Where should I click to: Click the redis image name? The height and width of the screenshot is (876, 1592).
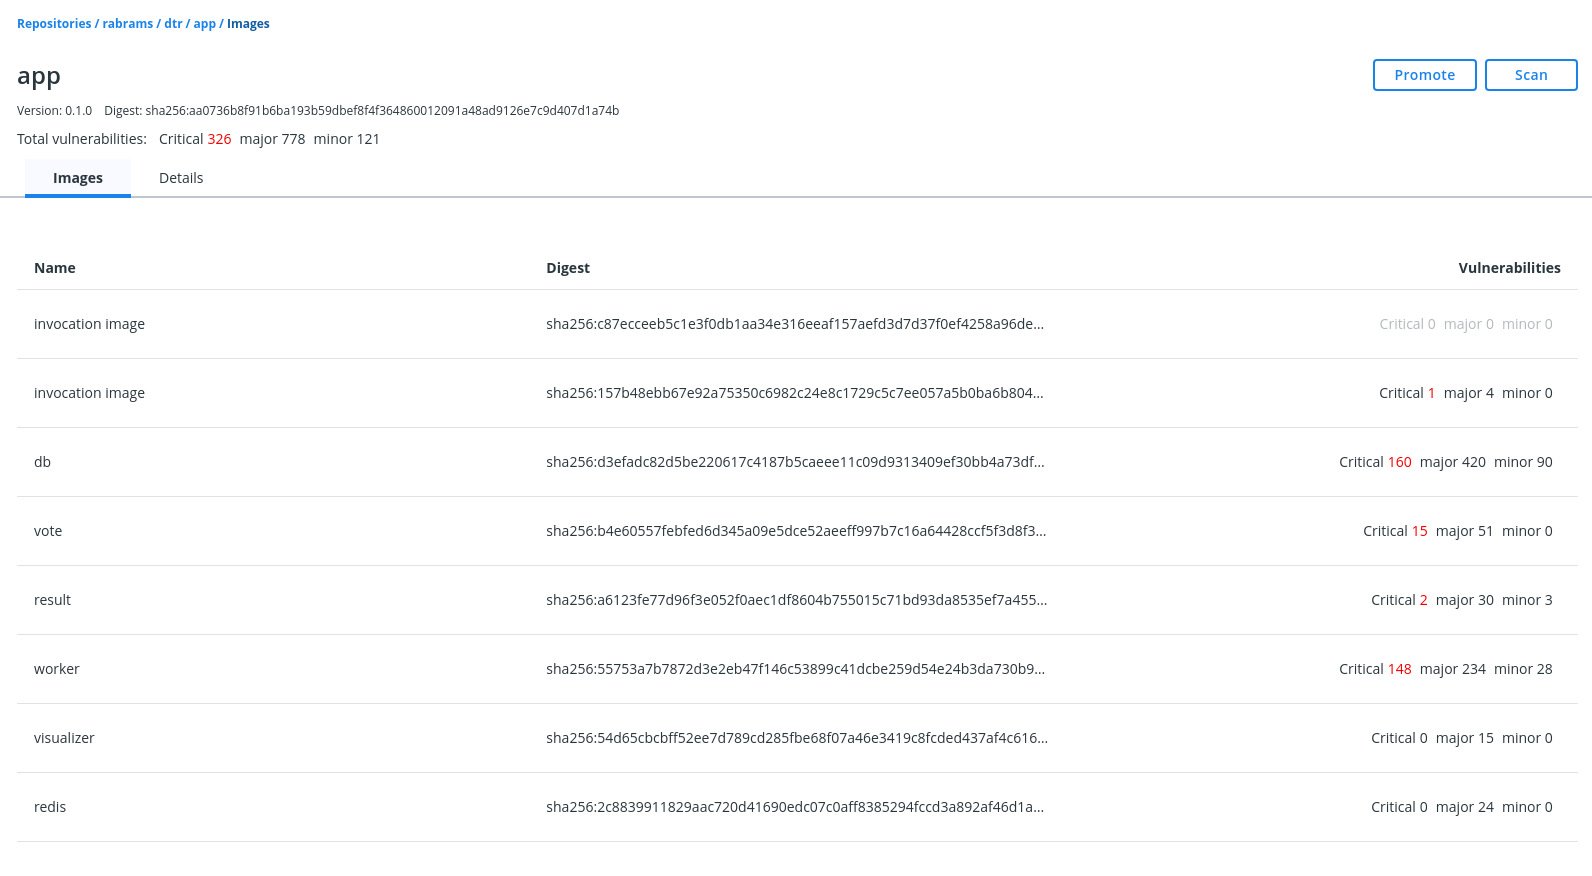pyautogui.click(x=50, y=807)
